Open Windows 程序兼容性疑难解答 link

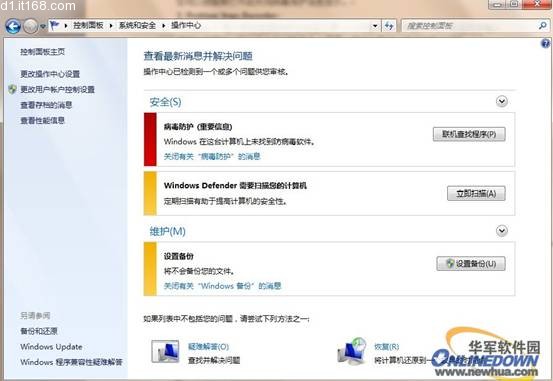coord(71,362)
